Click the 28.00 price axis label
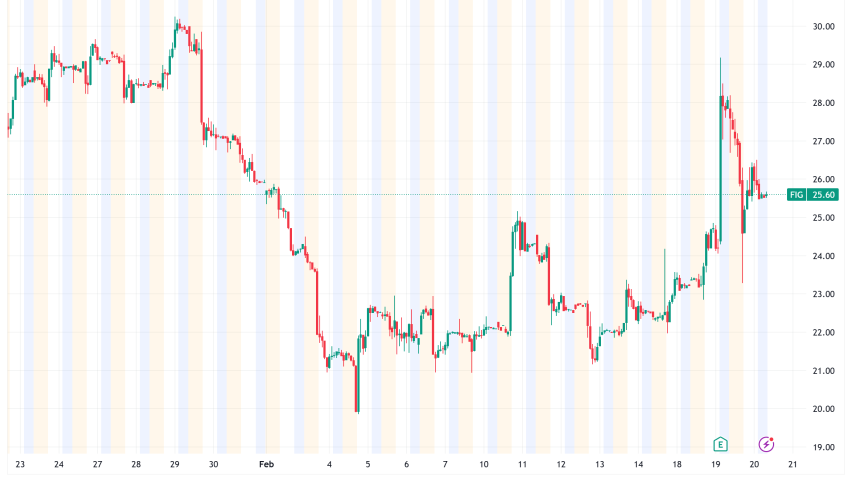 [x=823, y=103]
